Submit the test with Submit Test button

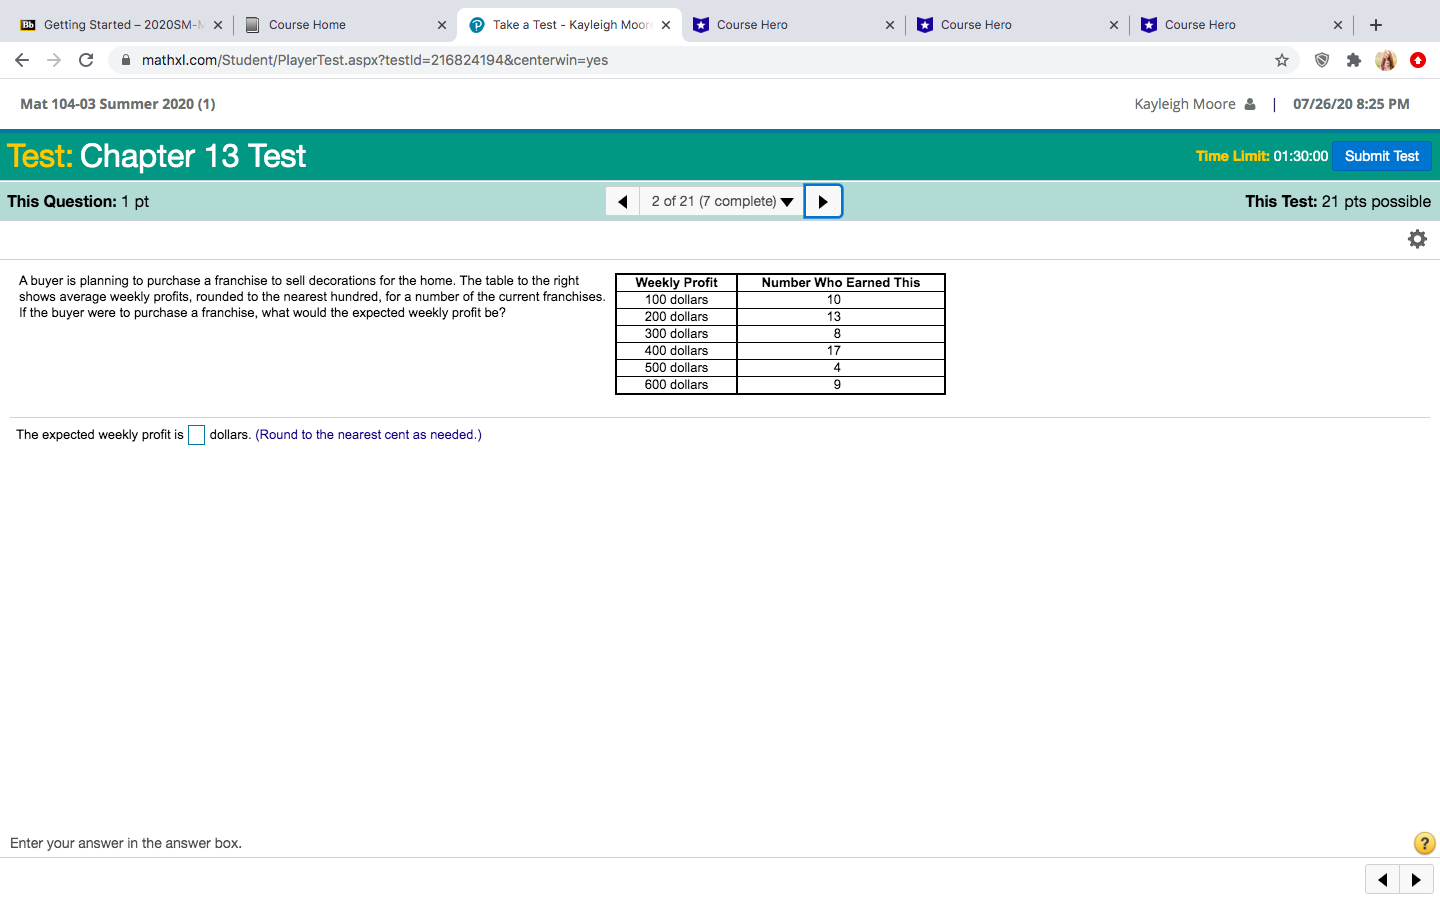point(1382,156)
